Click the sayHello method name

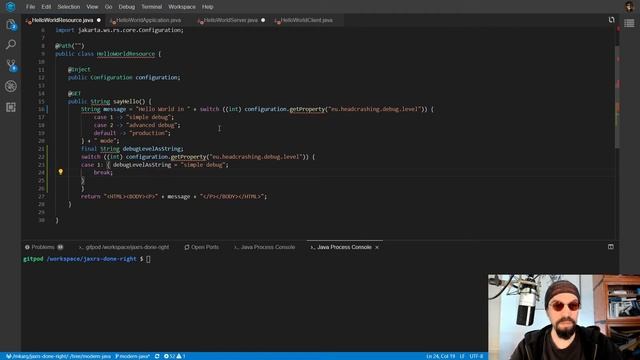tap(126, 102)
